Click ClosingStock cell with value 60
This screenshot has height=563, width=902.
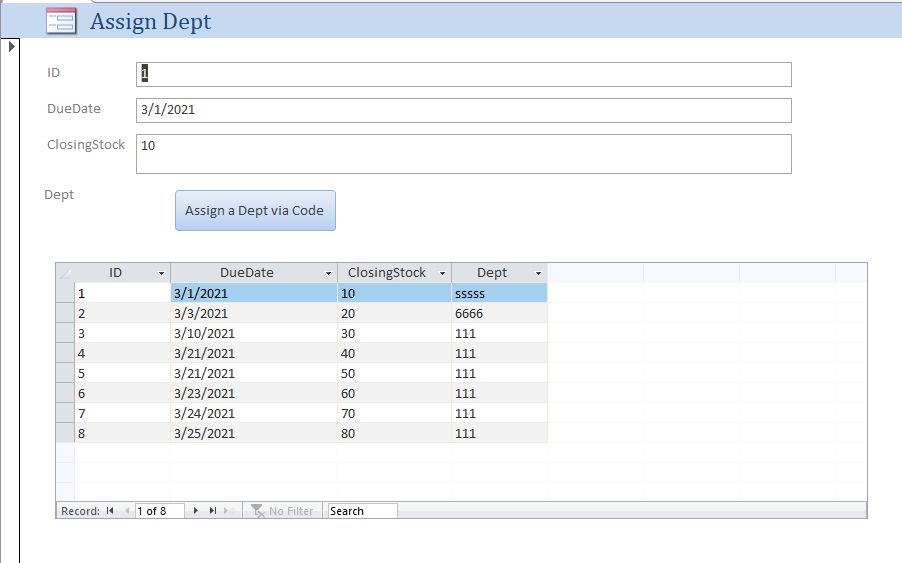tap(394, 393)
